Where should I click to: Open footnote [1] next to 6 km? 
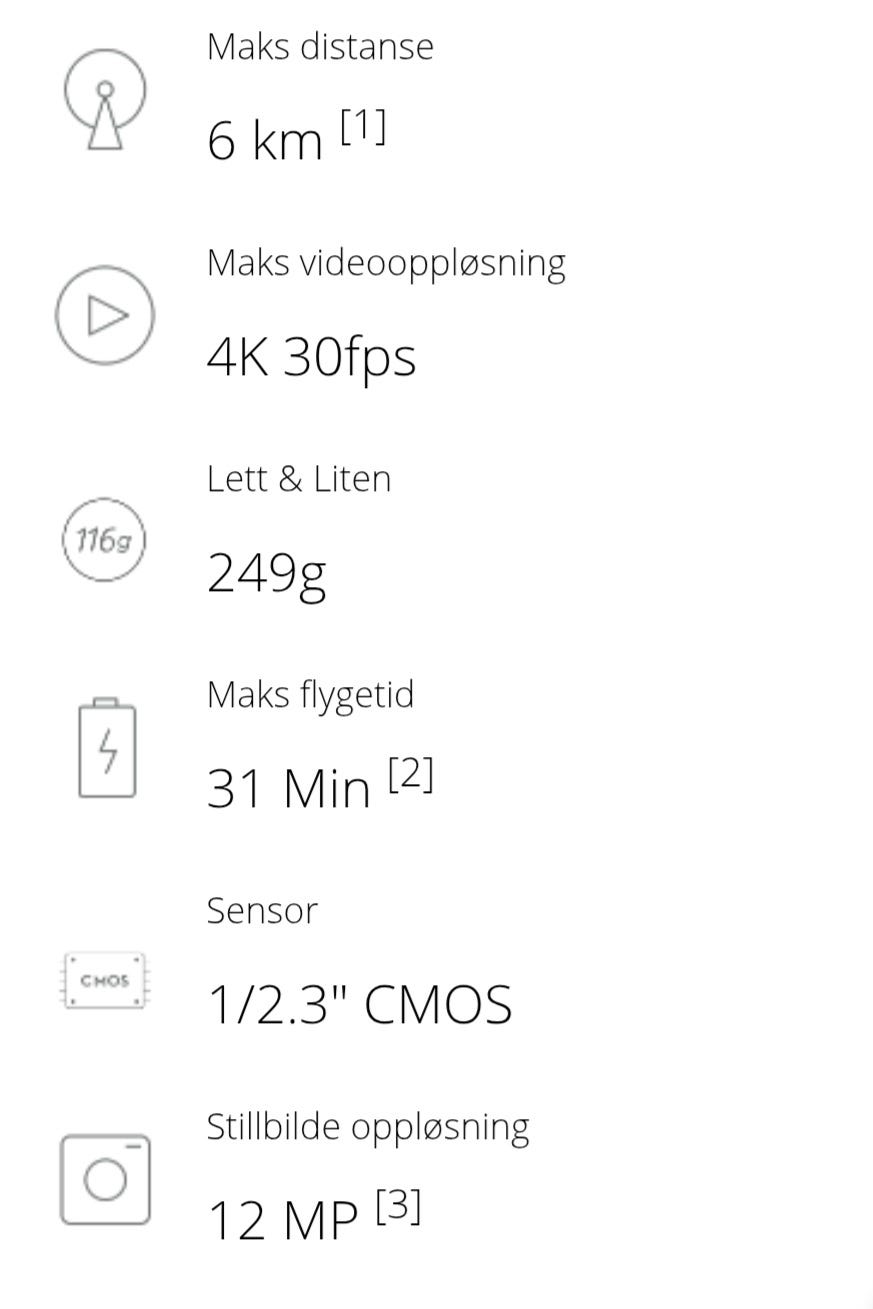[363, 127]
